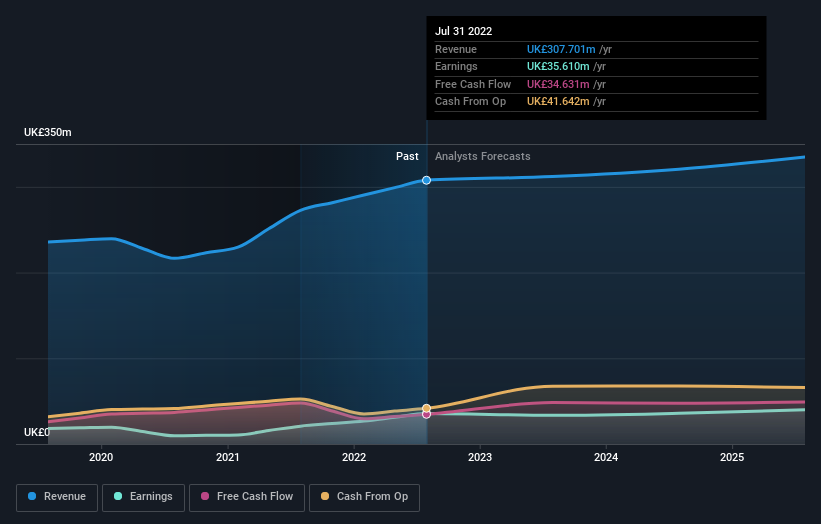Image resolution: width=821 pixels, height=524 pixels.
Task: Click the Jul 31 2022 tooltip date
Action: [463, 31]
